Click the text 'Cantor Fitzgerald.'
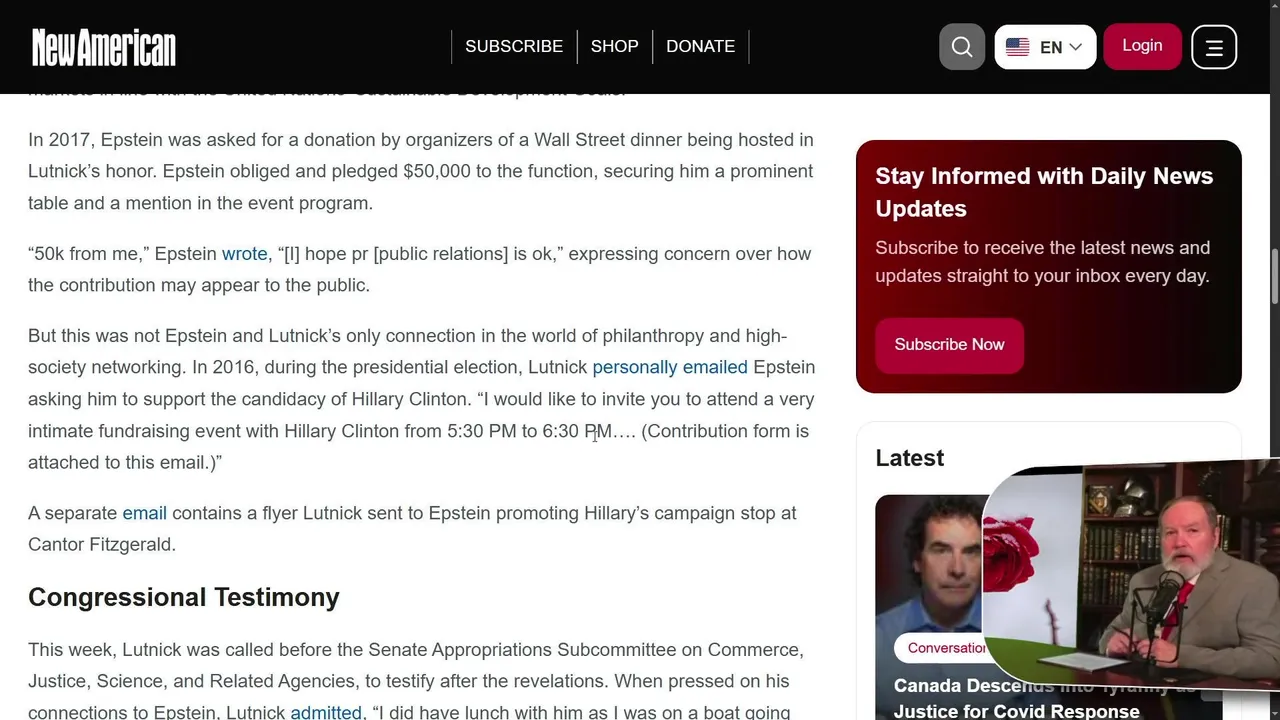1280x720 pixels. coord(102,545)
